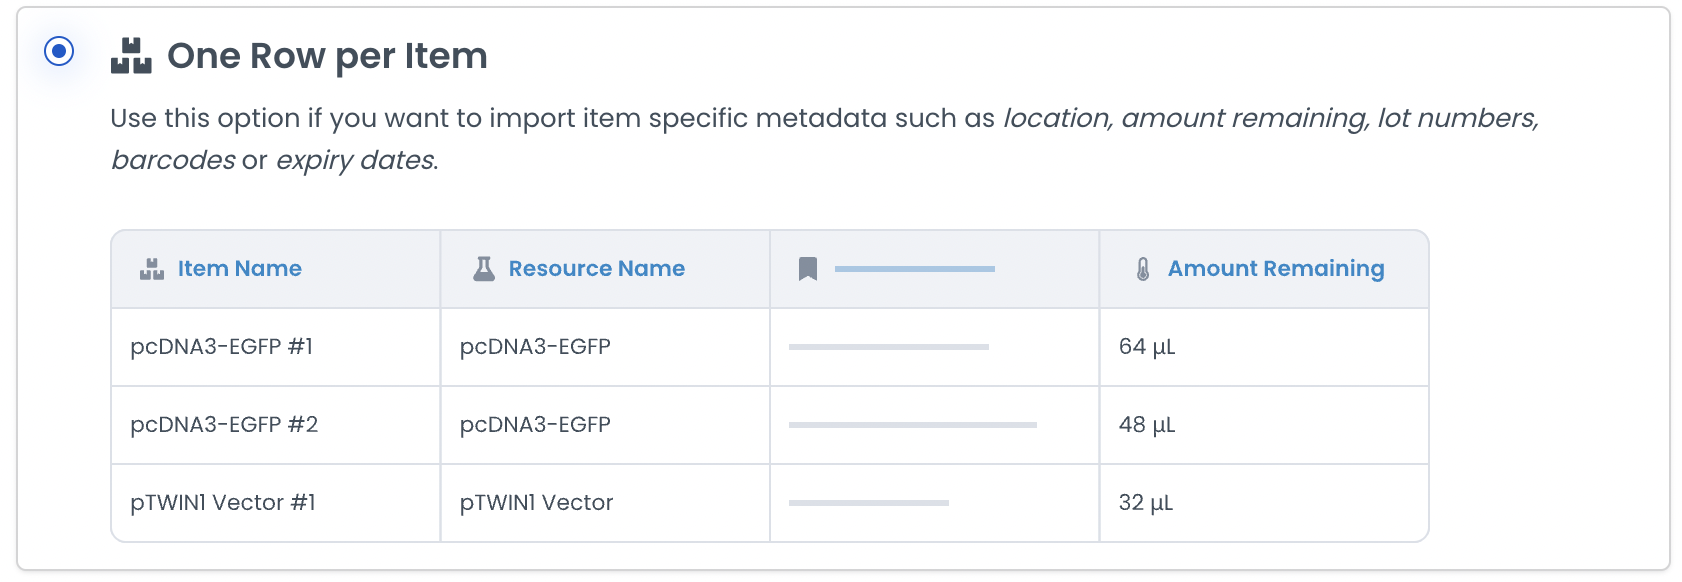Click the pTWIN1 Vector resource name cell
The height and width of the screenshot is (582, 1682).
pos(536,503)
